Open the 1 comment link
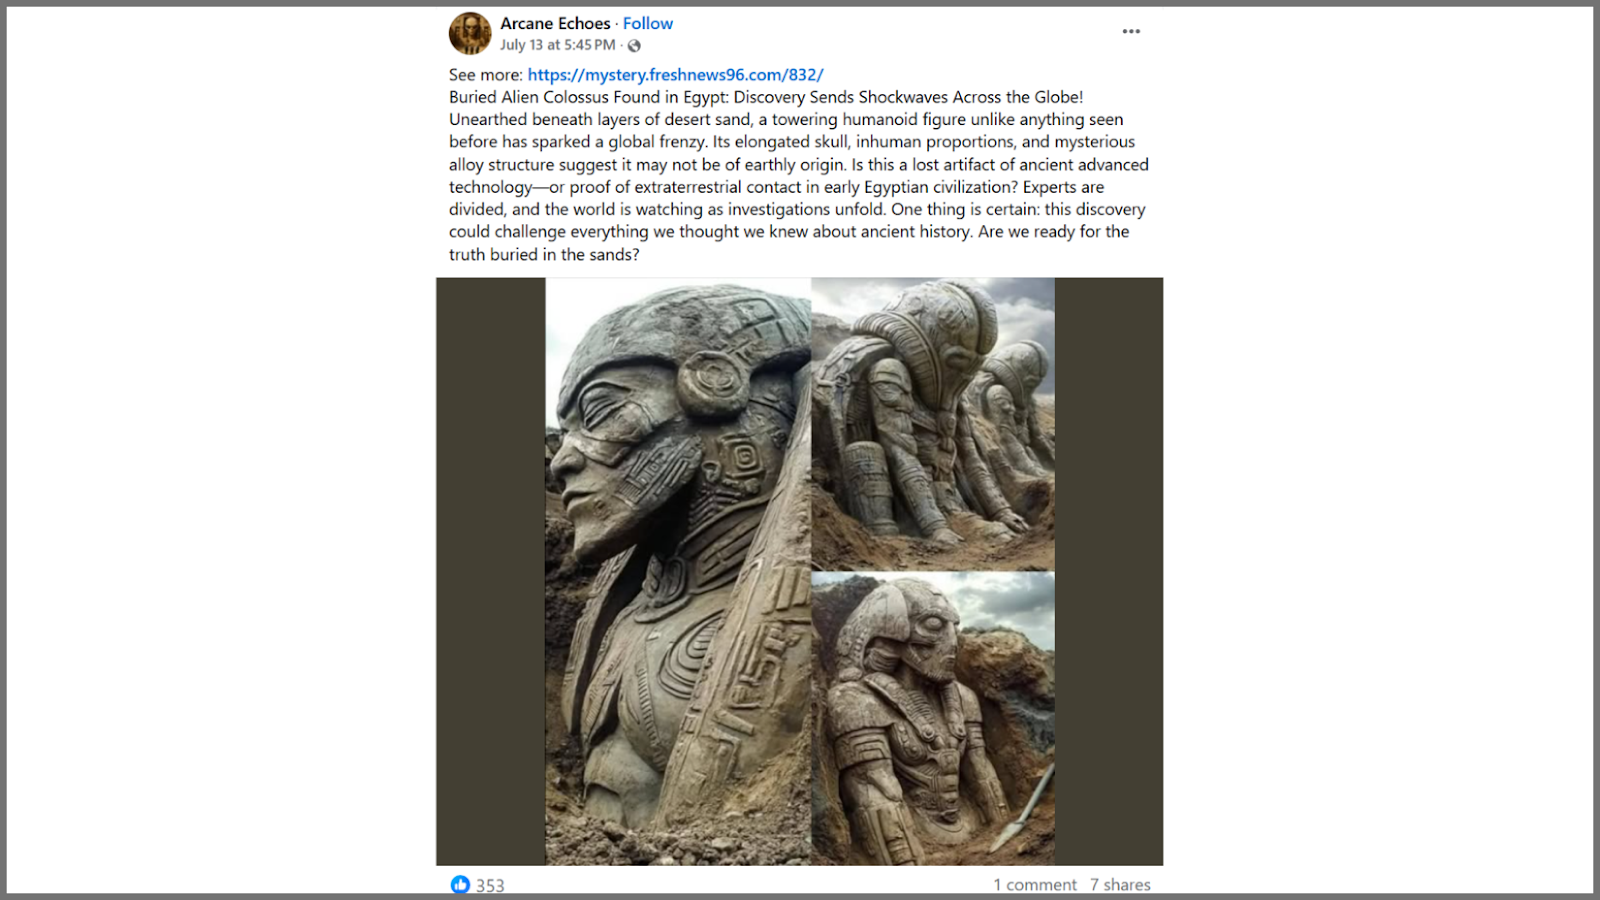 [1035, 885]
